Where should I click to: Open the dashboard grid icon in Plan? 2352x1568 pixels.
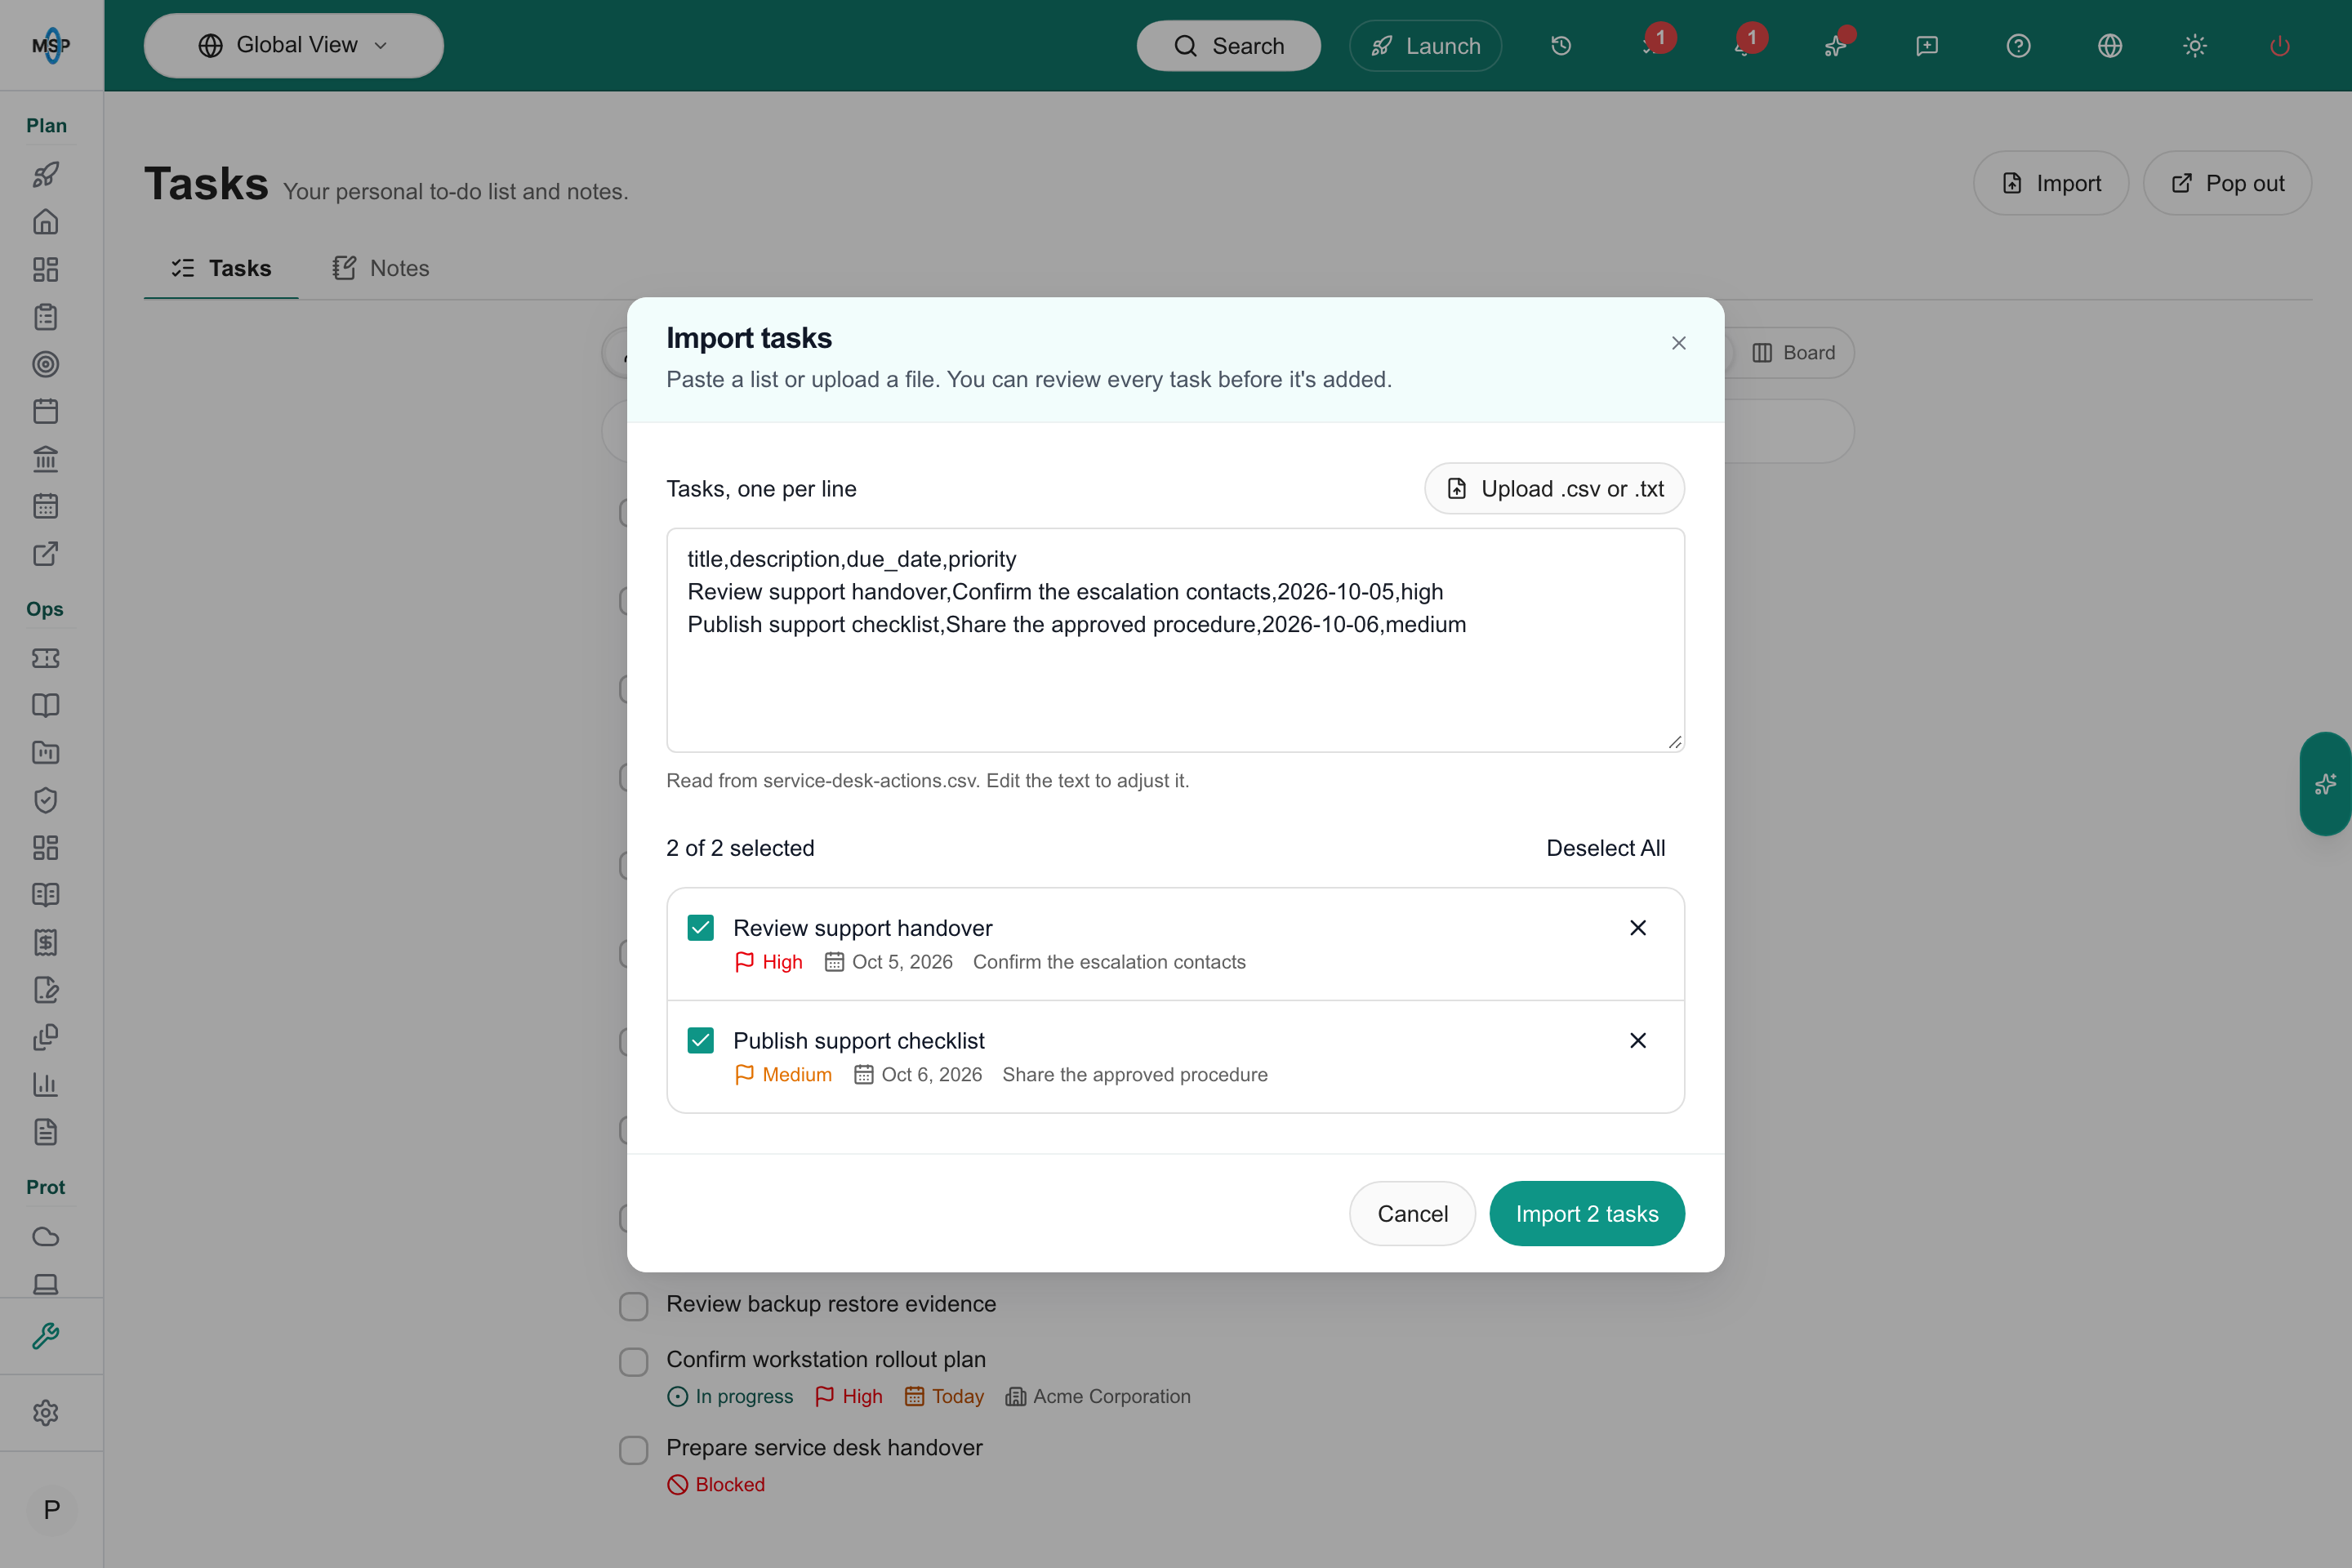(x=46, y=269)
